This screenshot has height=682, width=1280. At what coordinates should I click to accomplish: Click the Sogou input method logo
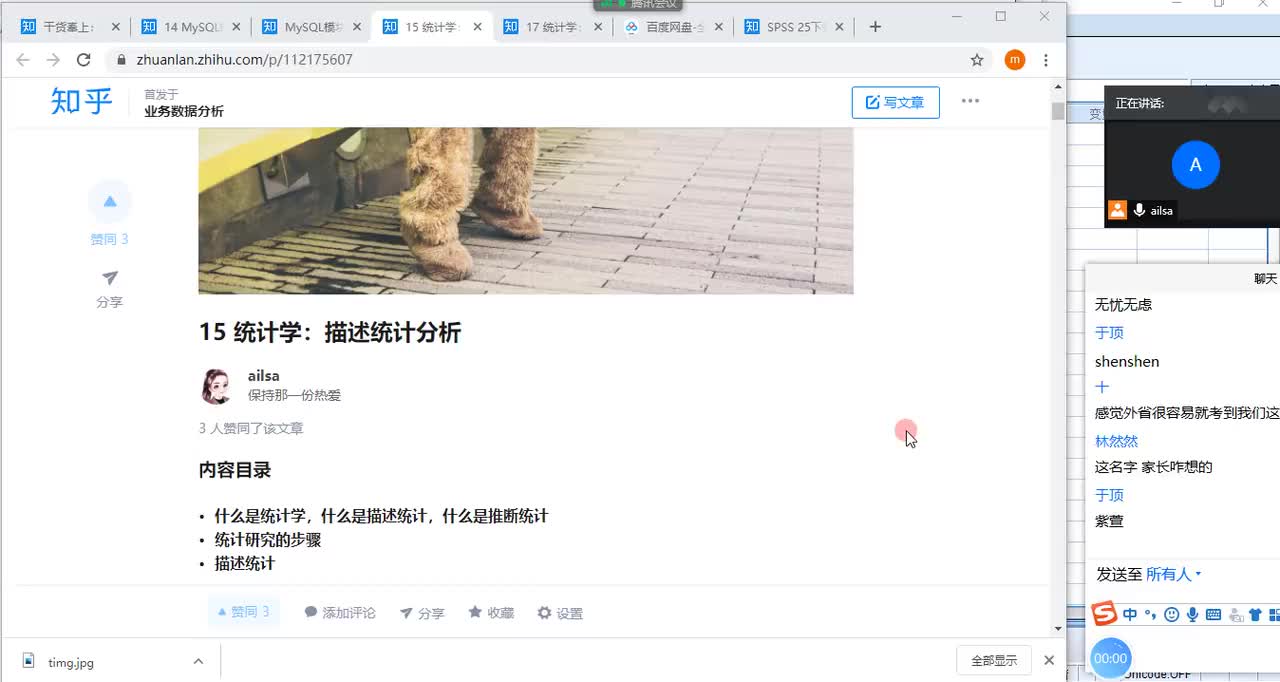1103,614
